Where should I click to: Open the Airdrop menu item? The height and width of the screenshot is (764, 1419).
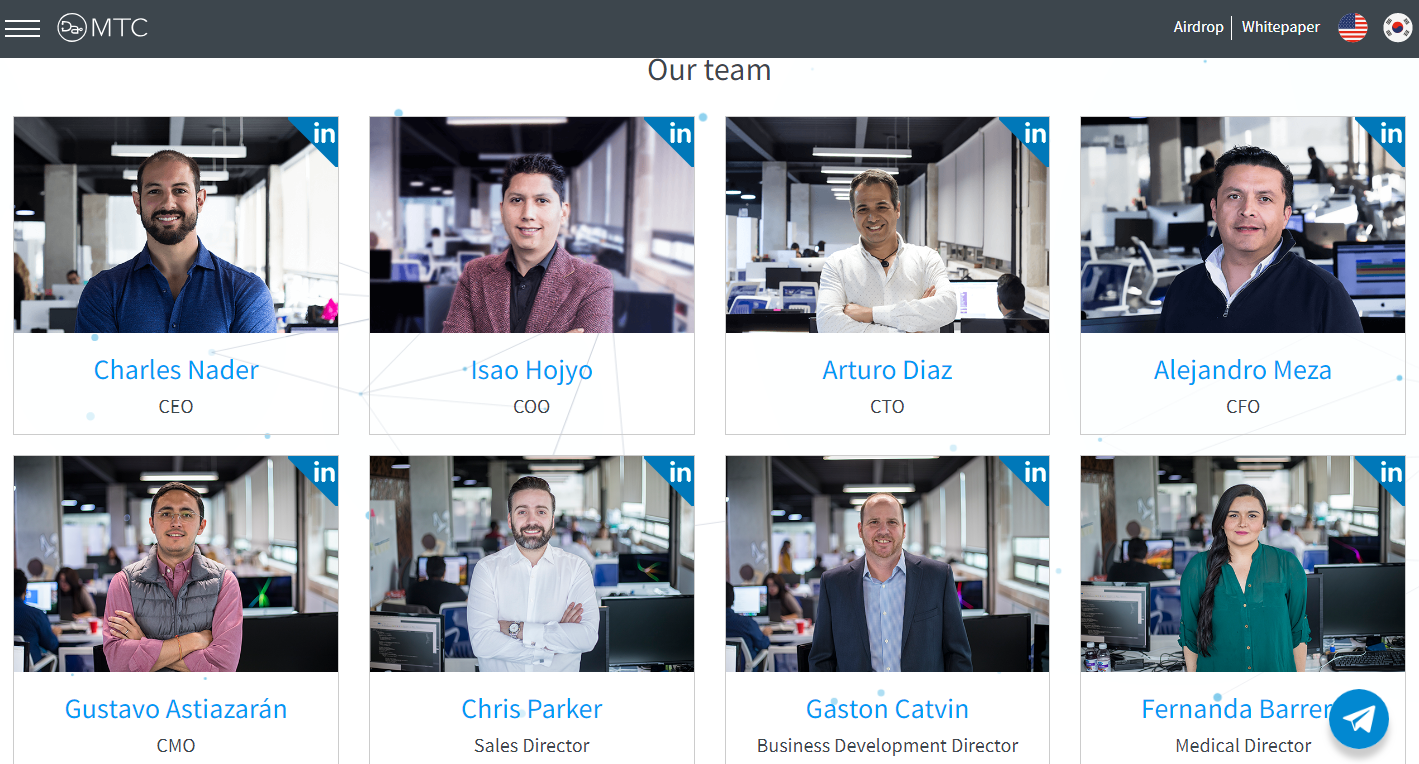(x=1198, y=27)
